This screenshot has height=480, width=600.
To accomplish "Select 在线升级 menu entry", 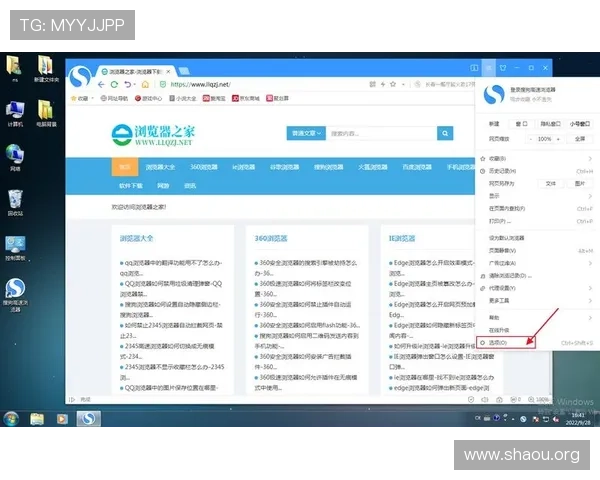I will pos(499,330).
